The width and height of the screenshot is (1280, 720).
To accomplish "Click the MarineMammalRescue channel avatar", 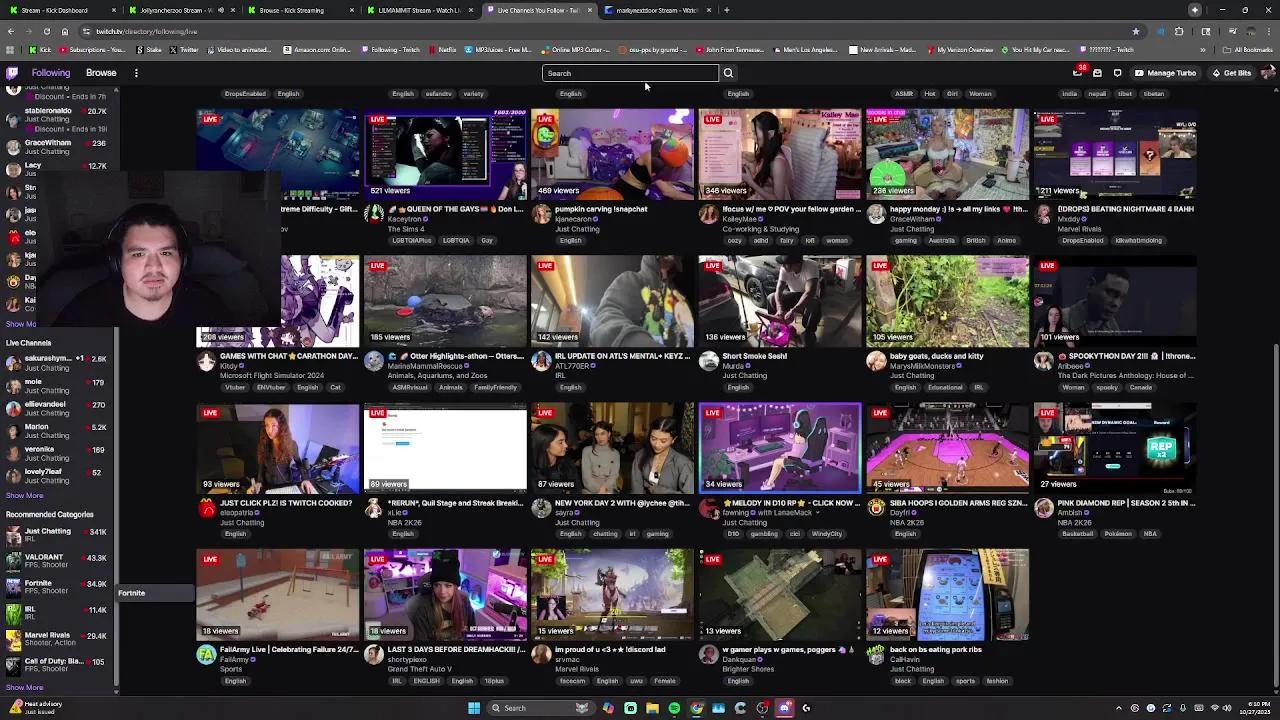I will click(x=374, y=361).
